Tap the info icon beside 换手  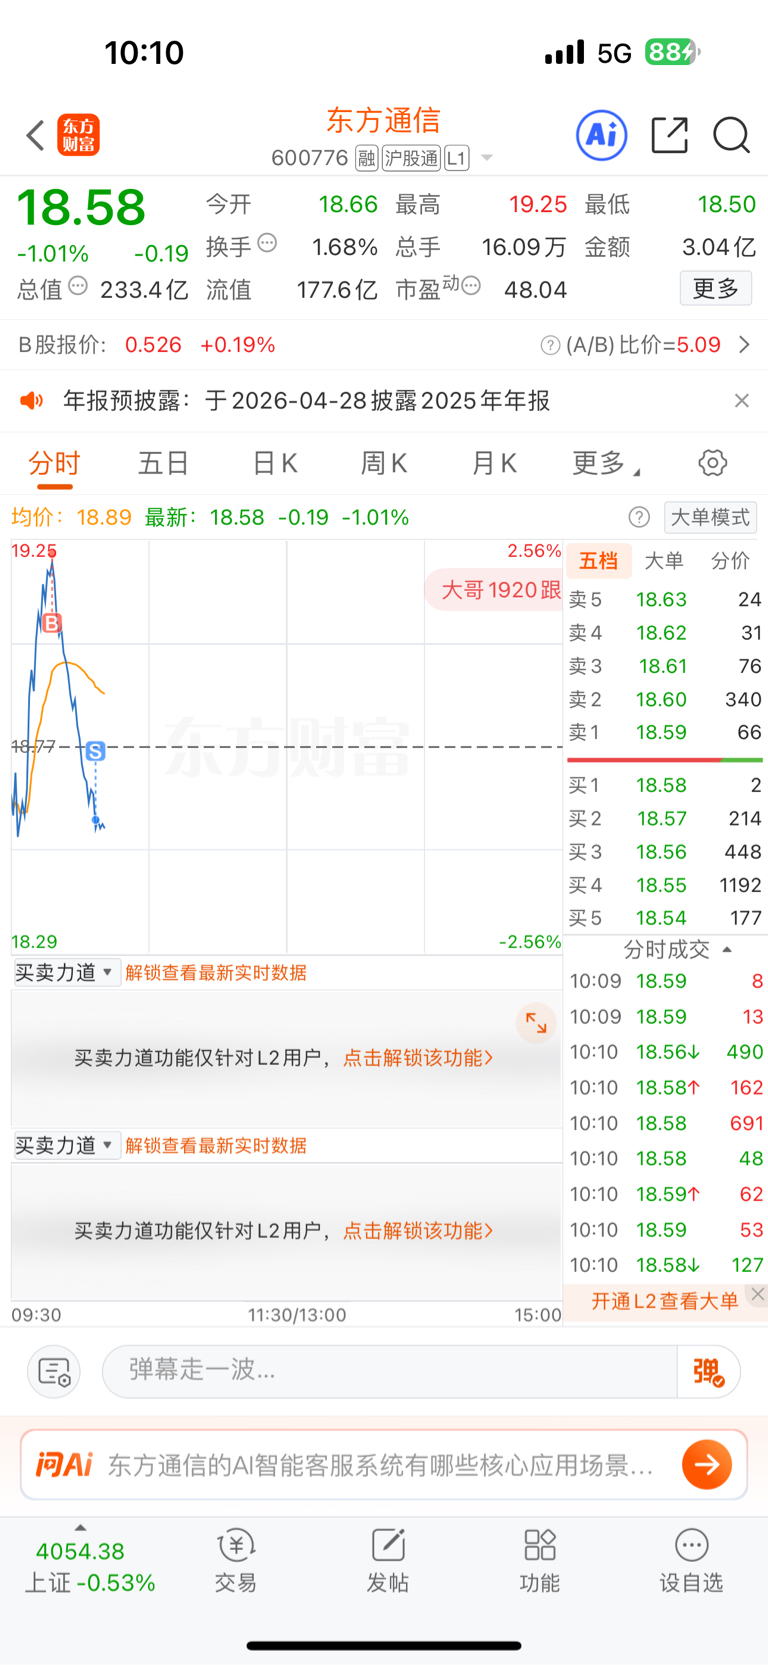267,242
